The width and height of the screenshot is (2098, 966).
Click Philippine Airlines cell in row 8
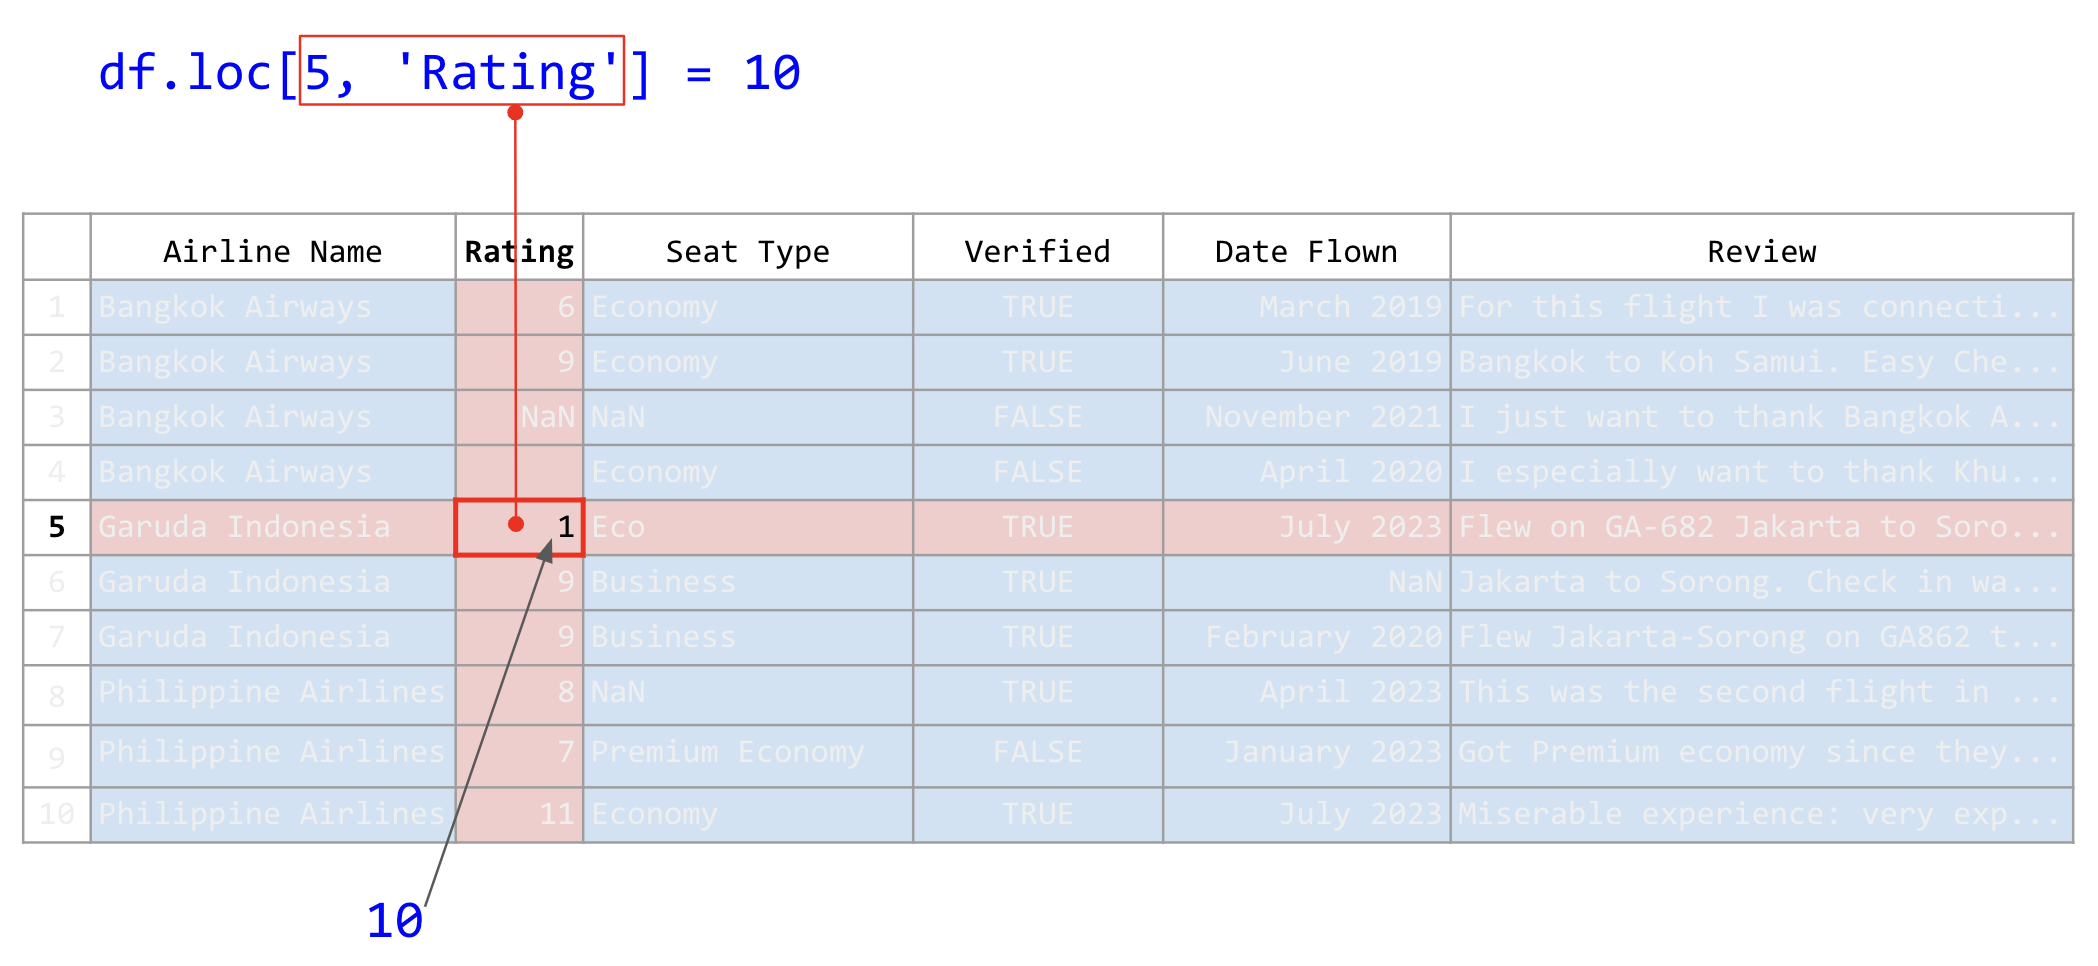pos(273,693)
